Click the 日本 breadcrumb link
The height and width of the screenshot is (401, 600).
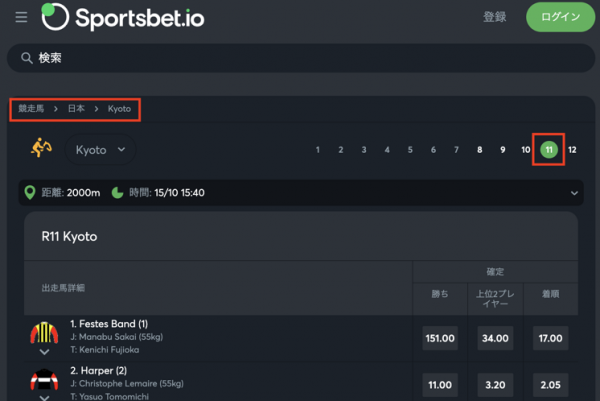(x=76, y=109)
